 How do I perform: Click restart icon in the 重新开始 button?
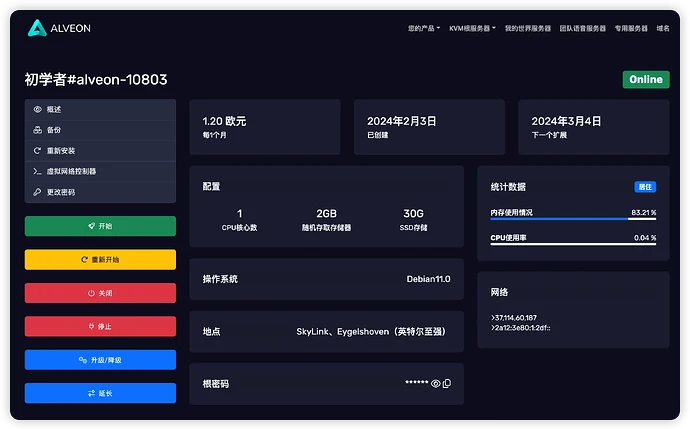click(x=84, y=260)
